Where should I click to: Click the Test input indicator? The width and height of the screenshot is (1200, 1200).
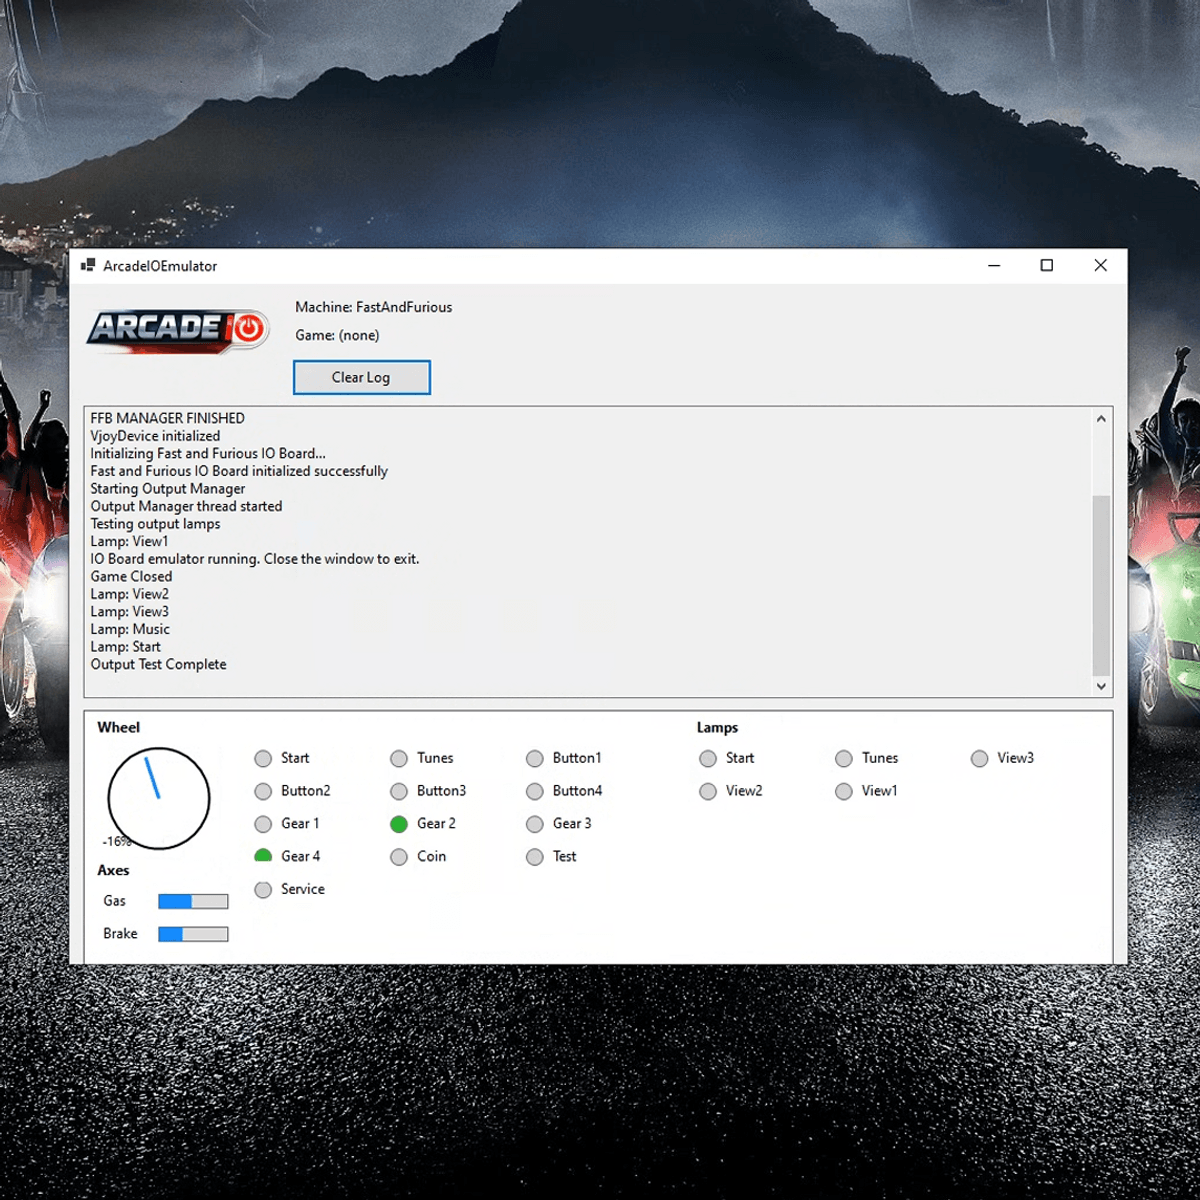coord(535,857)
